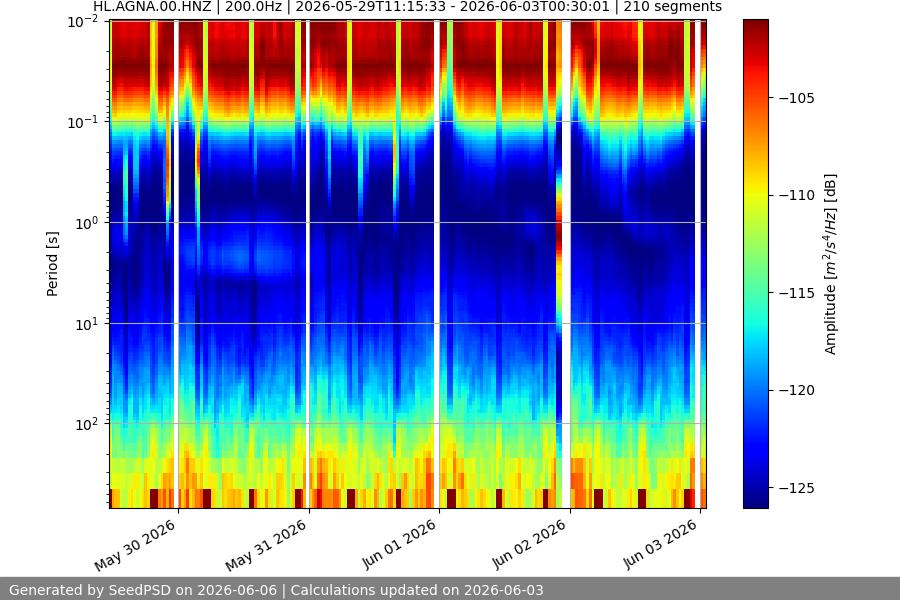This screenshot has width=900, height=600.
Task: Click the -120 colorbar tick label
Action: pyautogui.click(x=797, y=390)
